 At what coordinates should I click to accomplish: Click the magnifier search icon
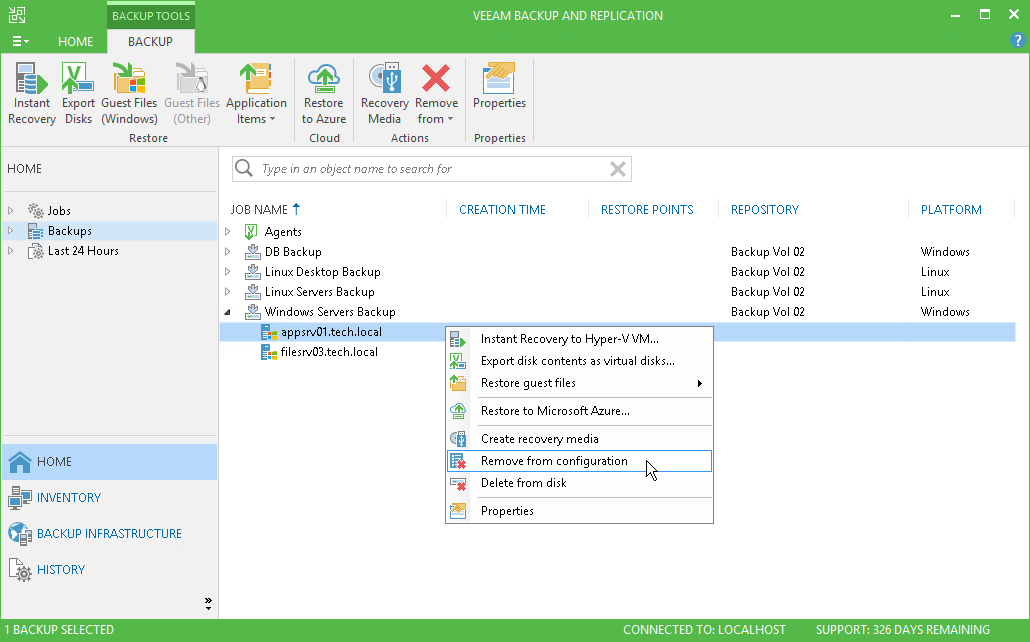coord(244,168)
